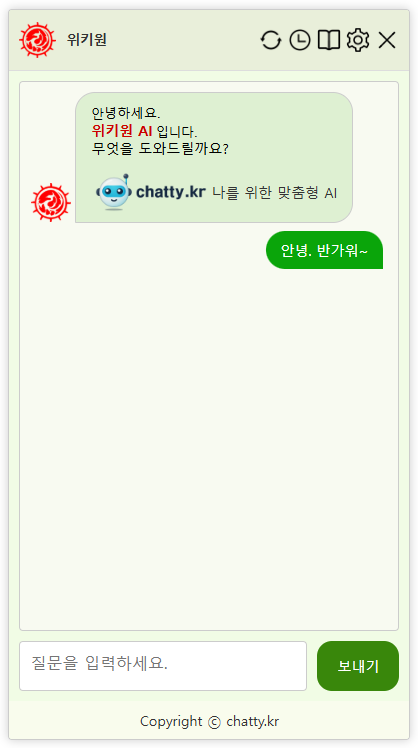Screen dimensions: 418x748
Task: Select the 안녕. 반가워~ user message bubble
Action: [x=324, y=250]
